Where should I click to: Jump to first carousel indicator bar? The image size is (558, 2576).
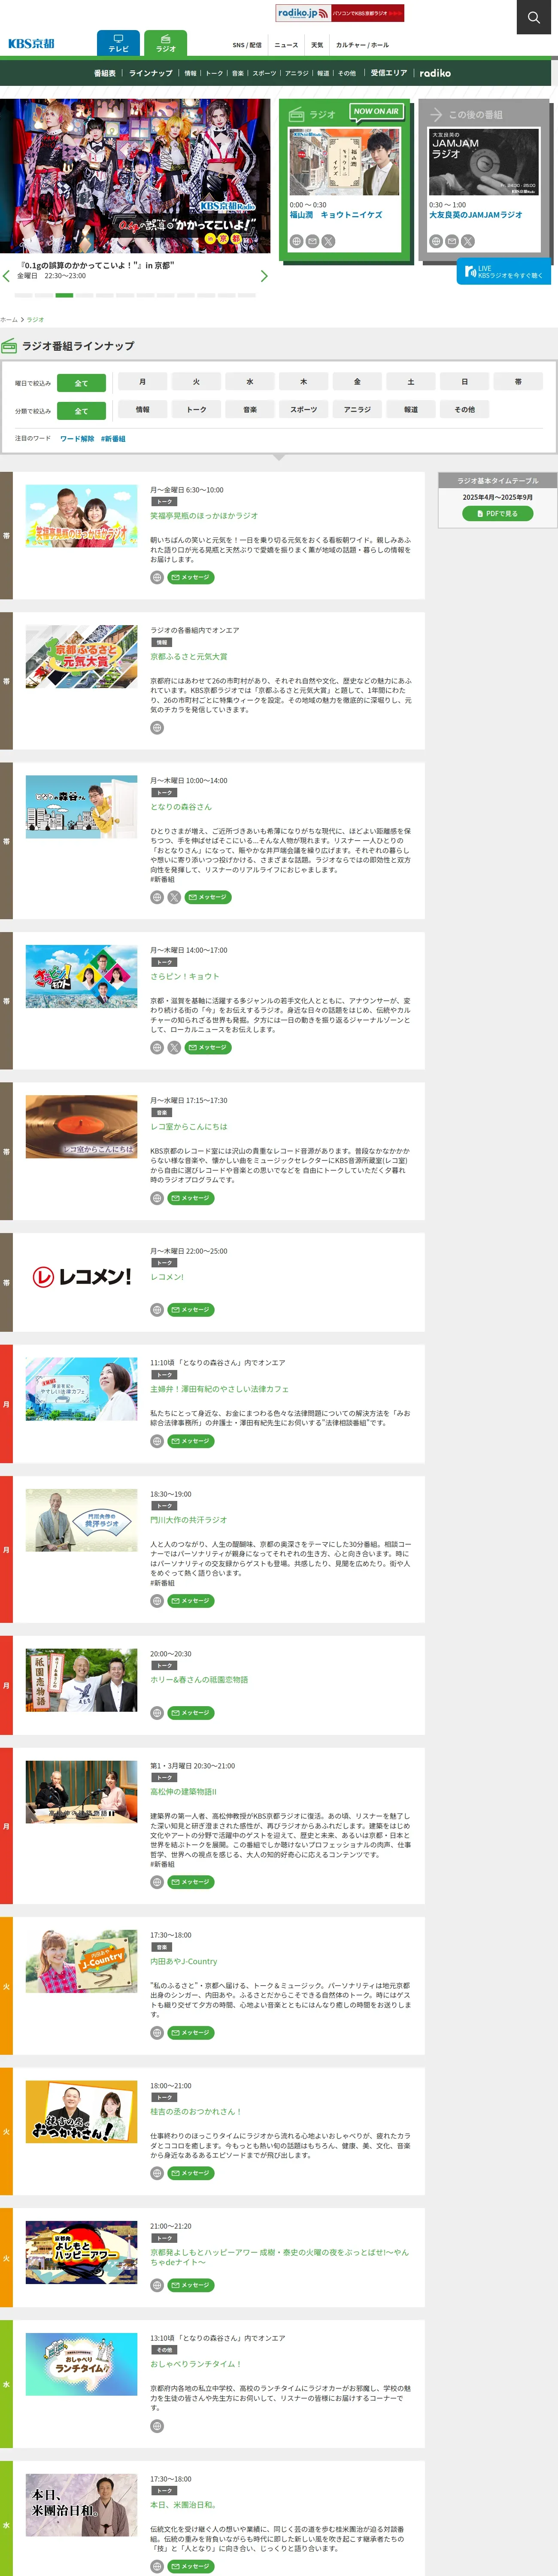click(x=23, y=295)
